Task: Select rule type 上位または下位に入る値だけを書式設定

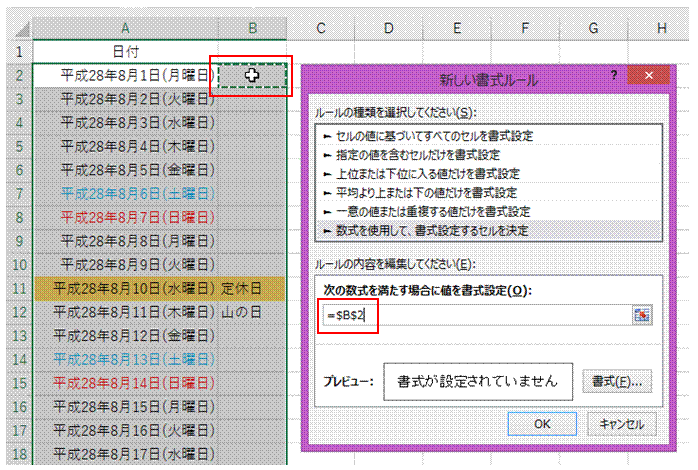Action: coord(488,174)
